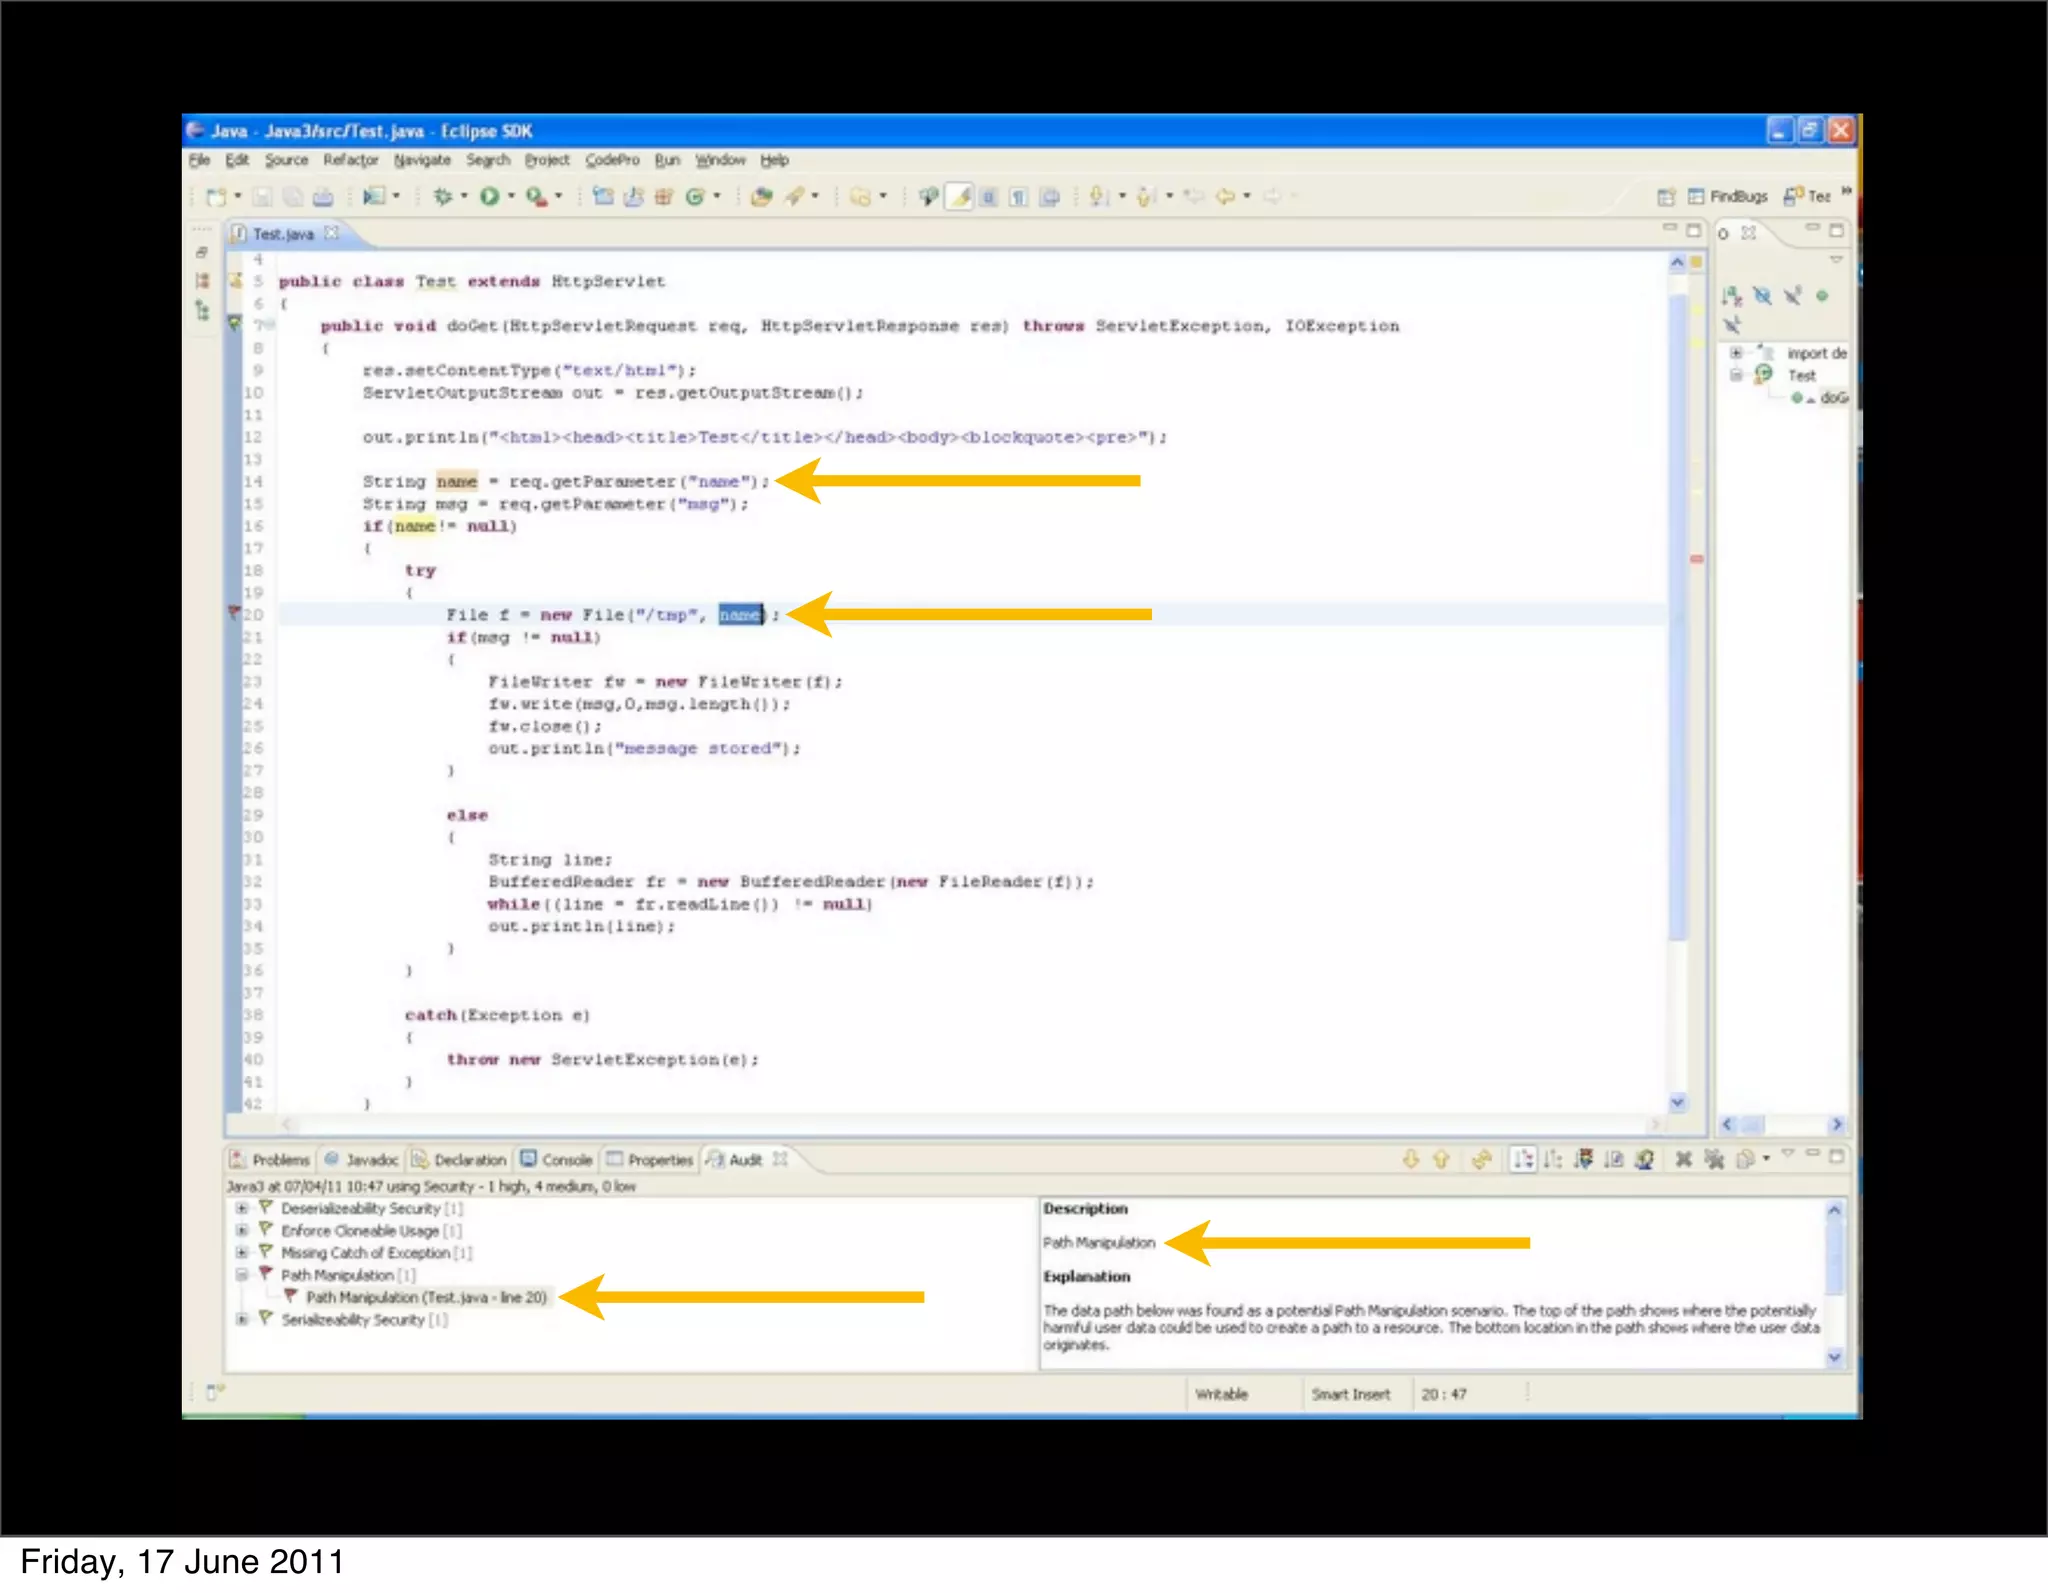Click the down arrow in Audit toolbar
The width and height of the screenshot is (2048, 1593).
1410,1159
